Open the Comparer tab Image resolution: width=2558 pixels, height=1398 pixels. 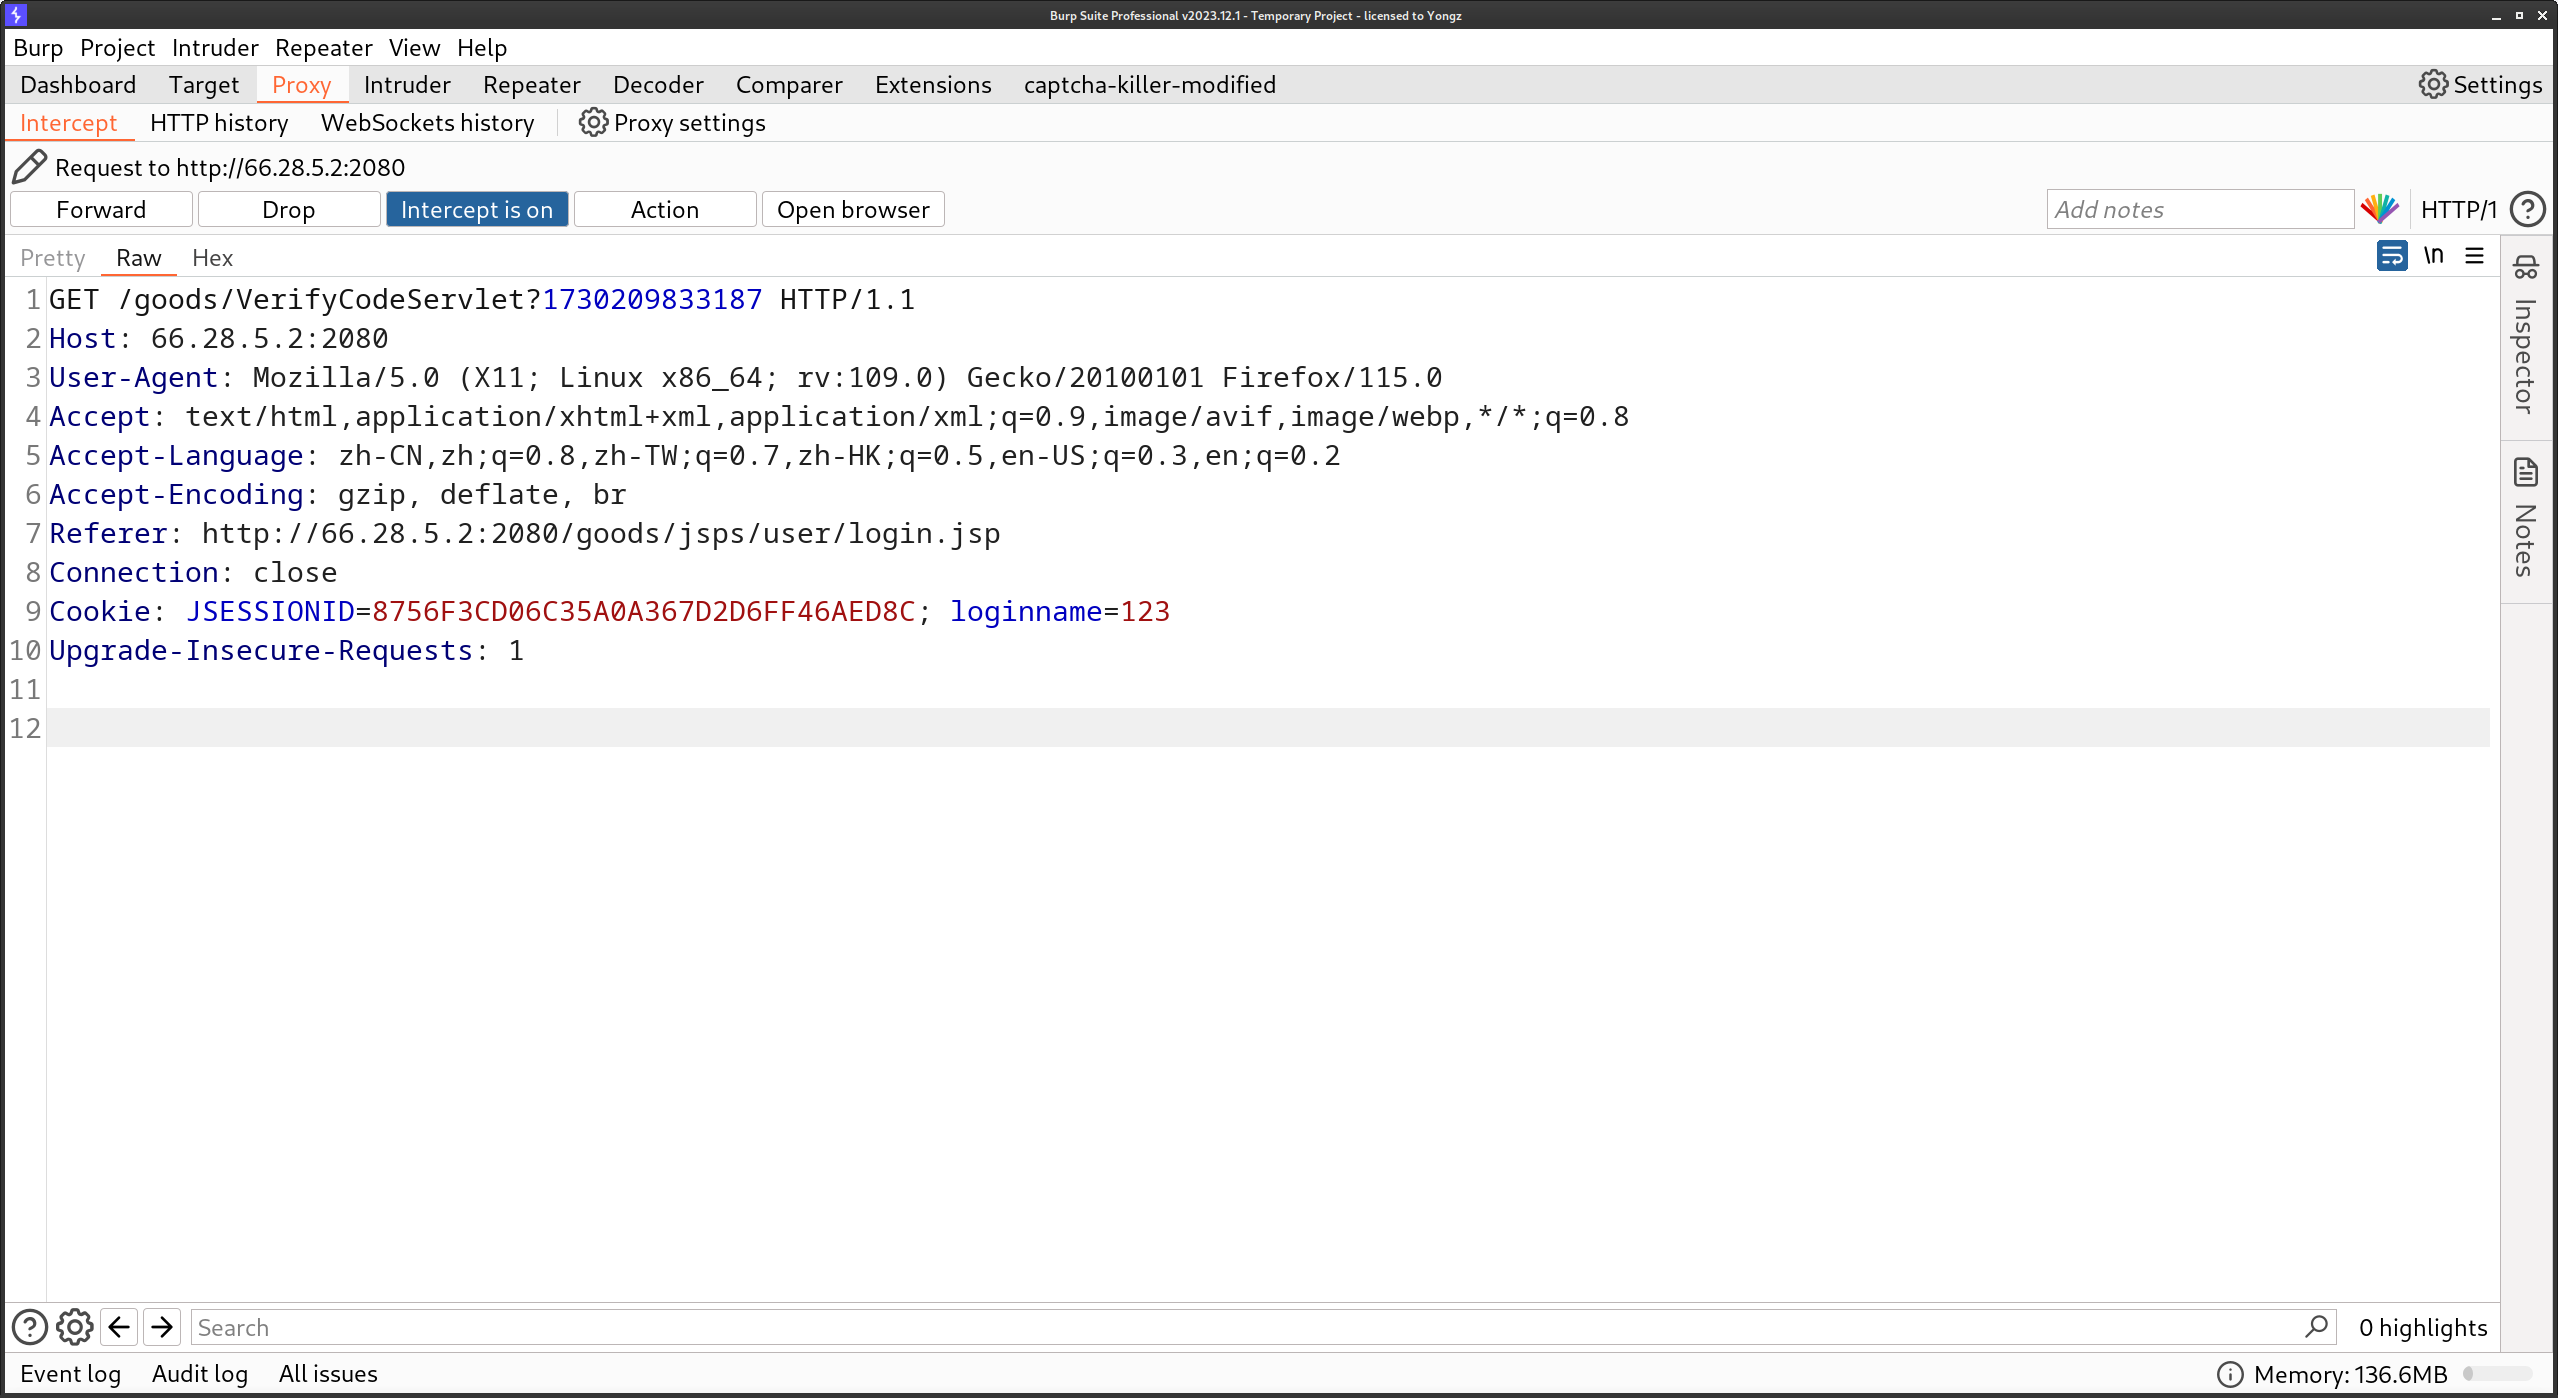point(789,85)
